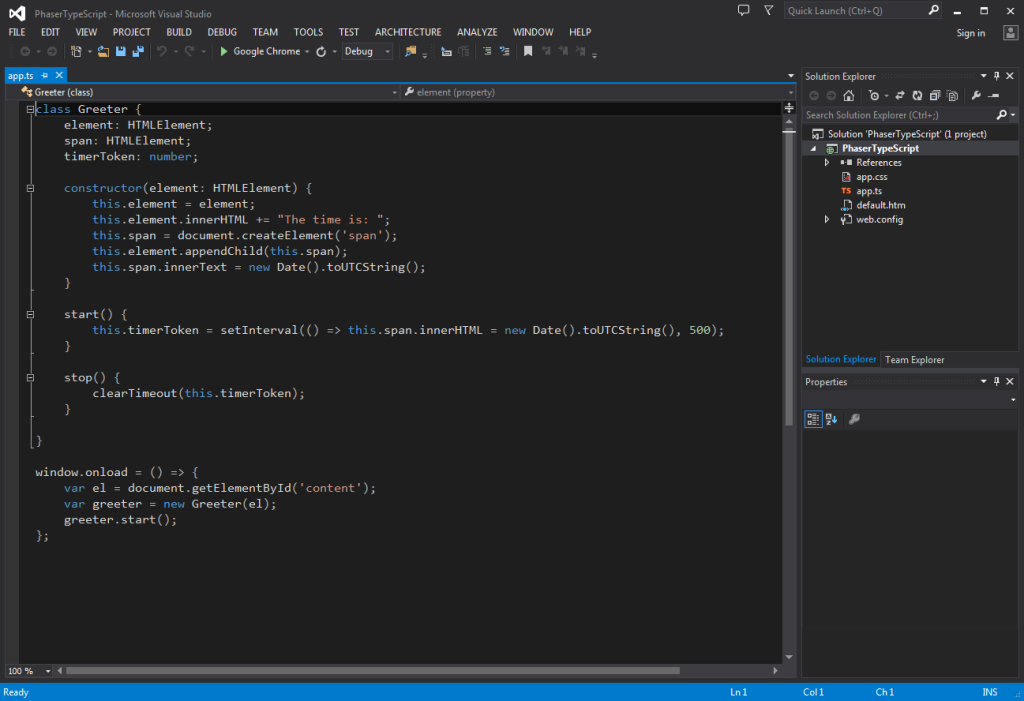Image resolution: width=1024 pixels, height=701 pixels.
Task: Click the Sign in link
Action: (x=970, y=33)
